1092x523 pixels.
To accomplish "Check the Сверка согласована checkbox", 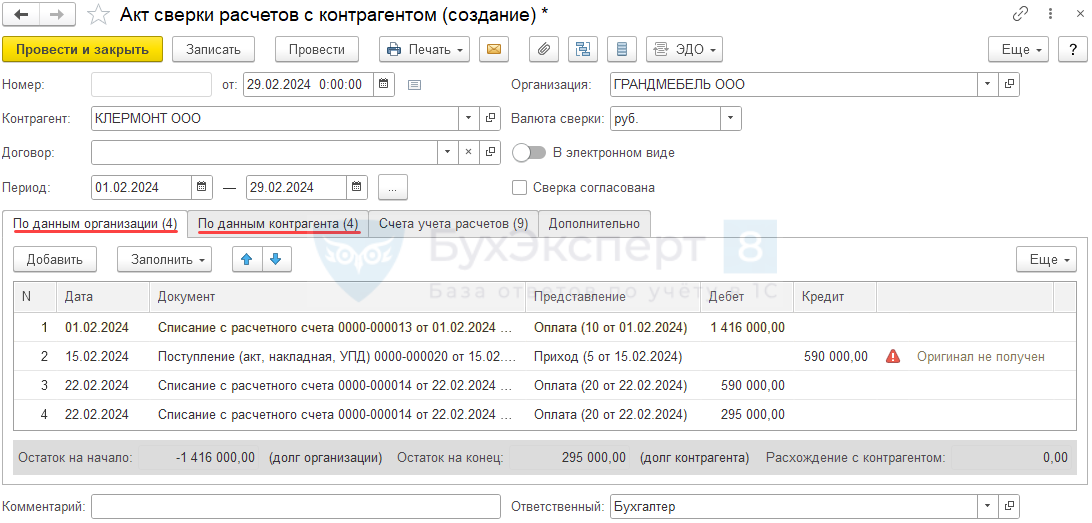I will pos(519,187).
